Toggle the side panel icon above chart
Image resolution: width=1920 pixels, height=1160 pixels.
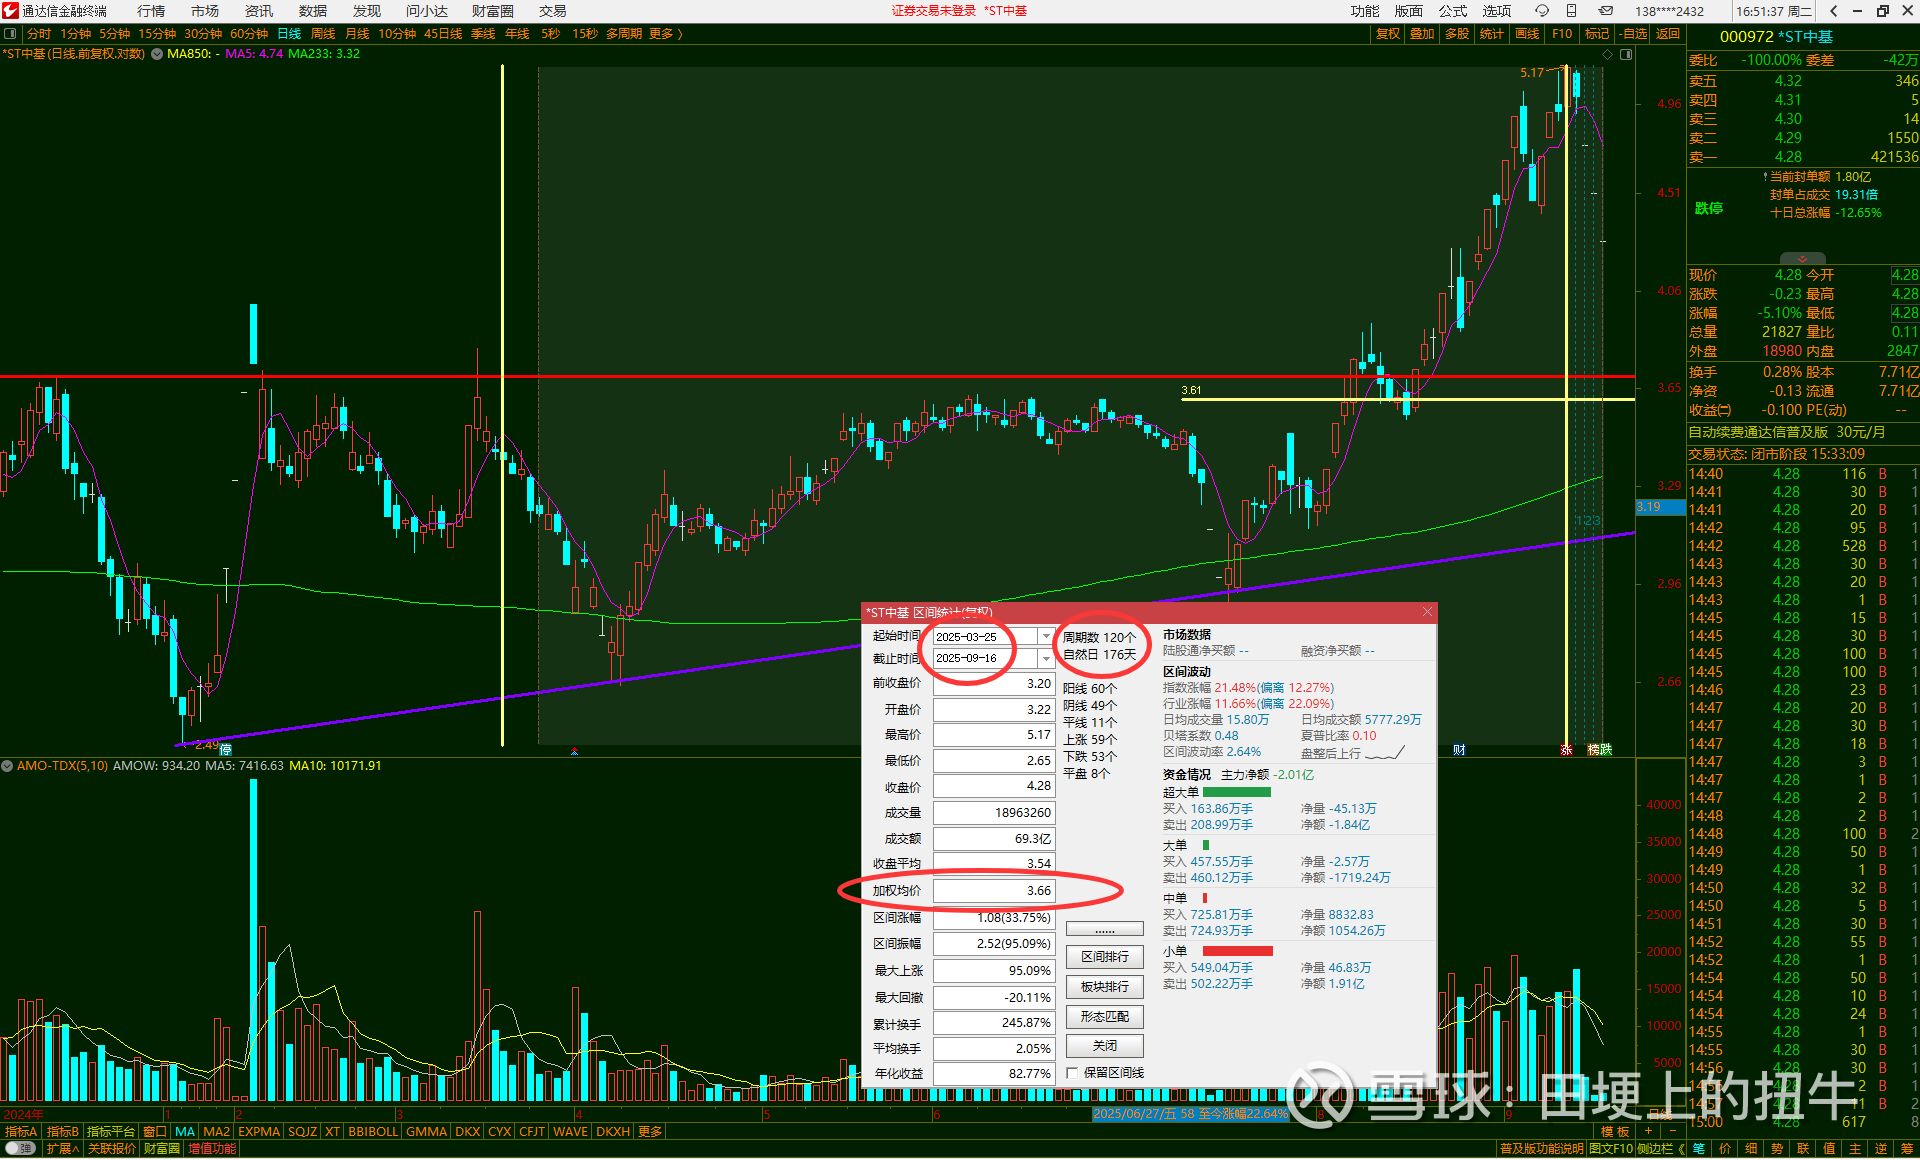1626,55
